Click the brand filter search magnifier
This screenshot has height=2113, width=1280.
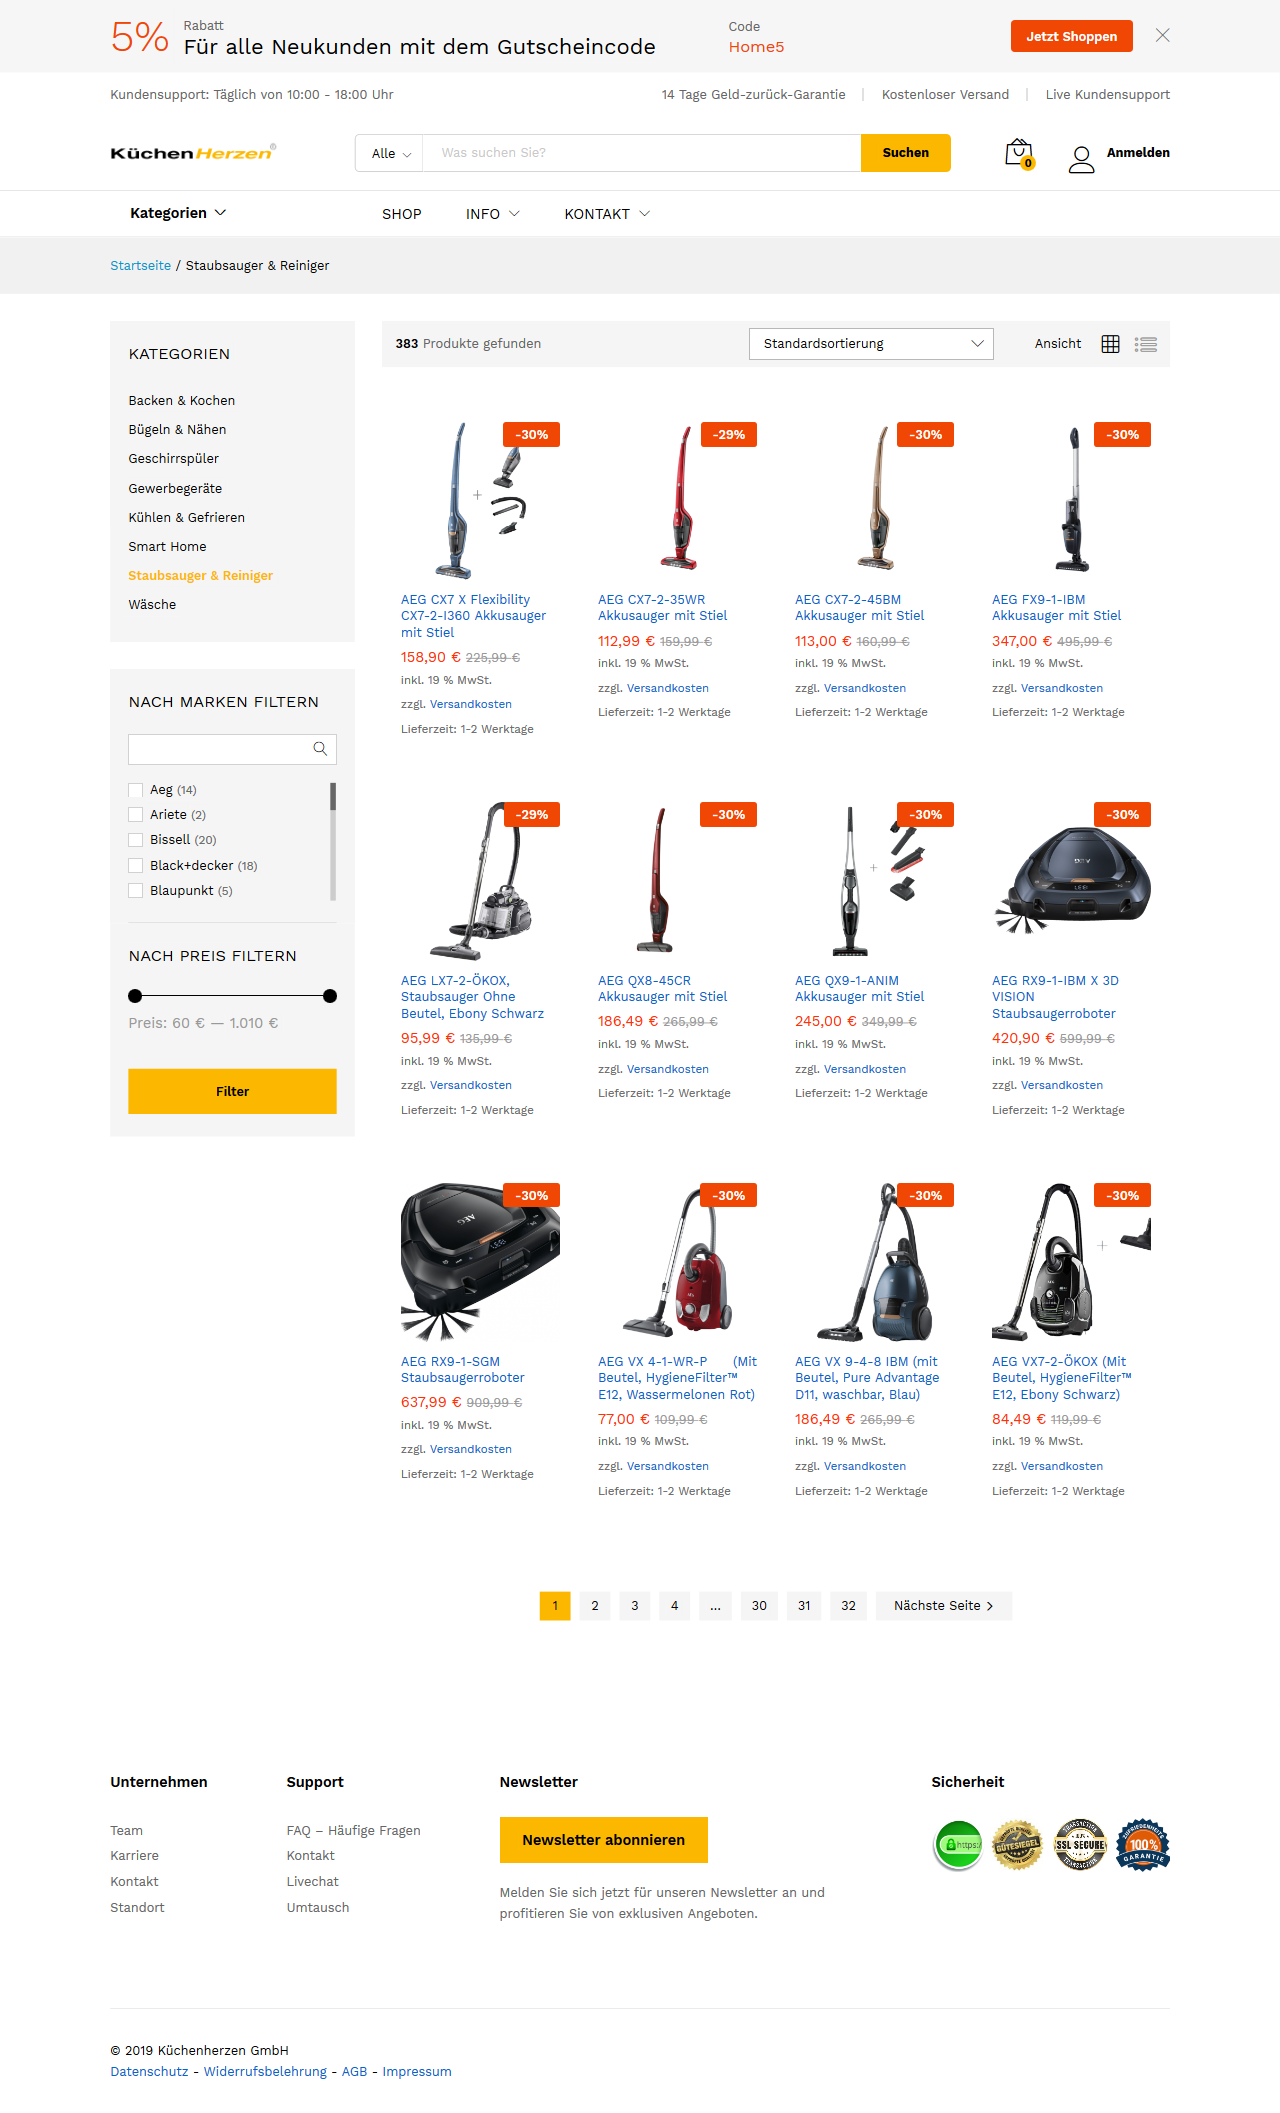click(320, 749)
